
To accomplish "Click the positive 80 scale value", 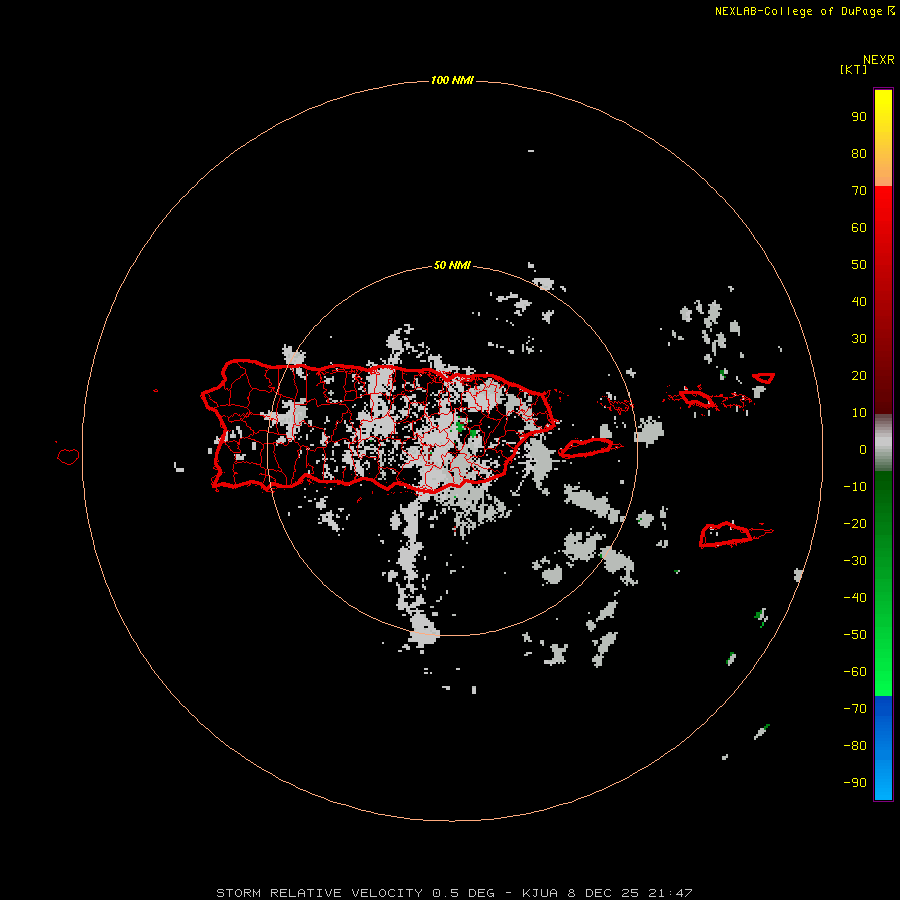I will 859,153.
